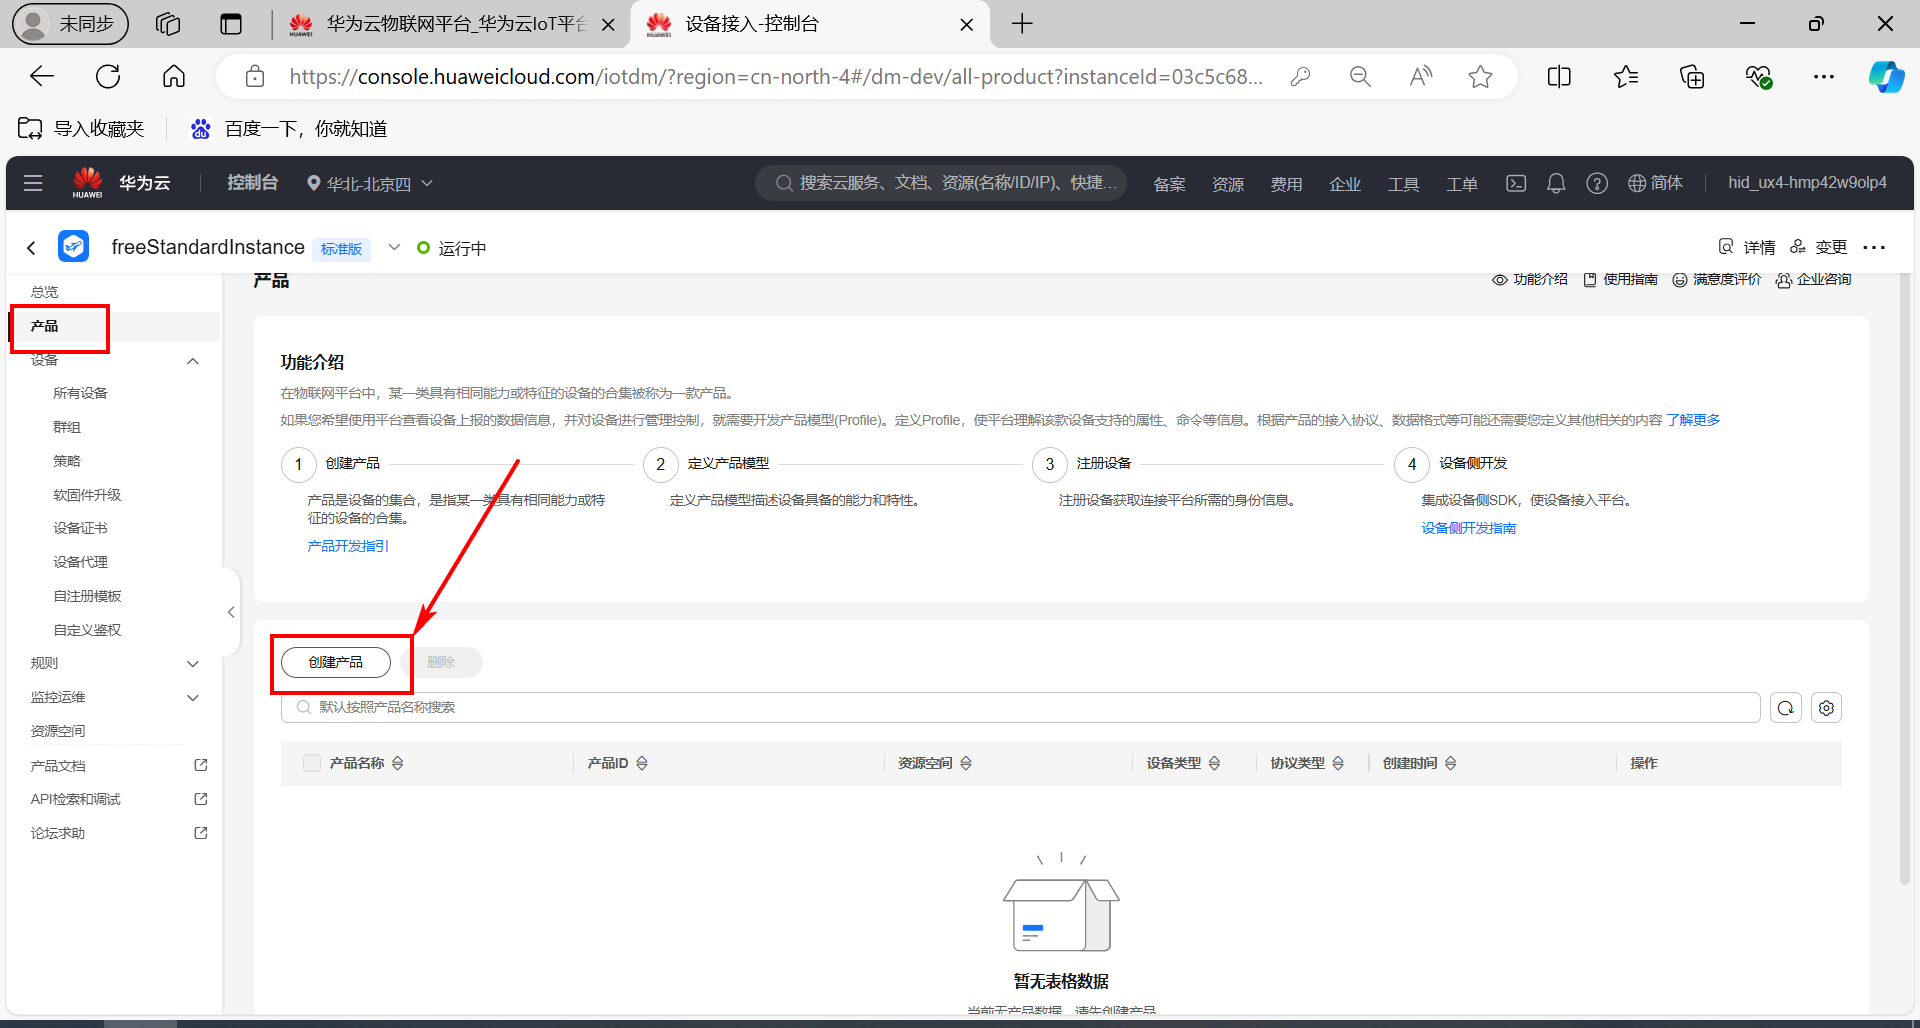Open the browser favorites list icon
The width and height of the screenshot is (1920, 1028).
[x=1626, y=77]
